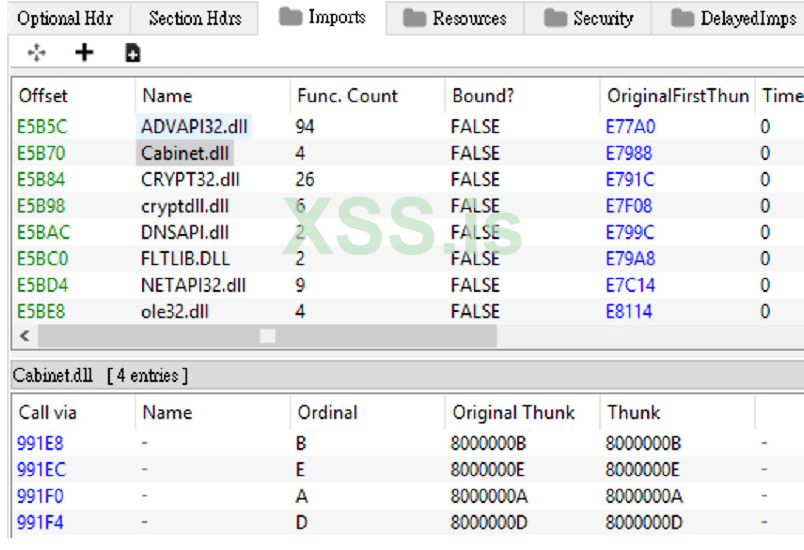Screen dimensions: 804x550
Task: Click the add-page document icon in toolbar
Action: 133,53
